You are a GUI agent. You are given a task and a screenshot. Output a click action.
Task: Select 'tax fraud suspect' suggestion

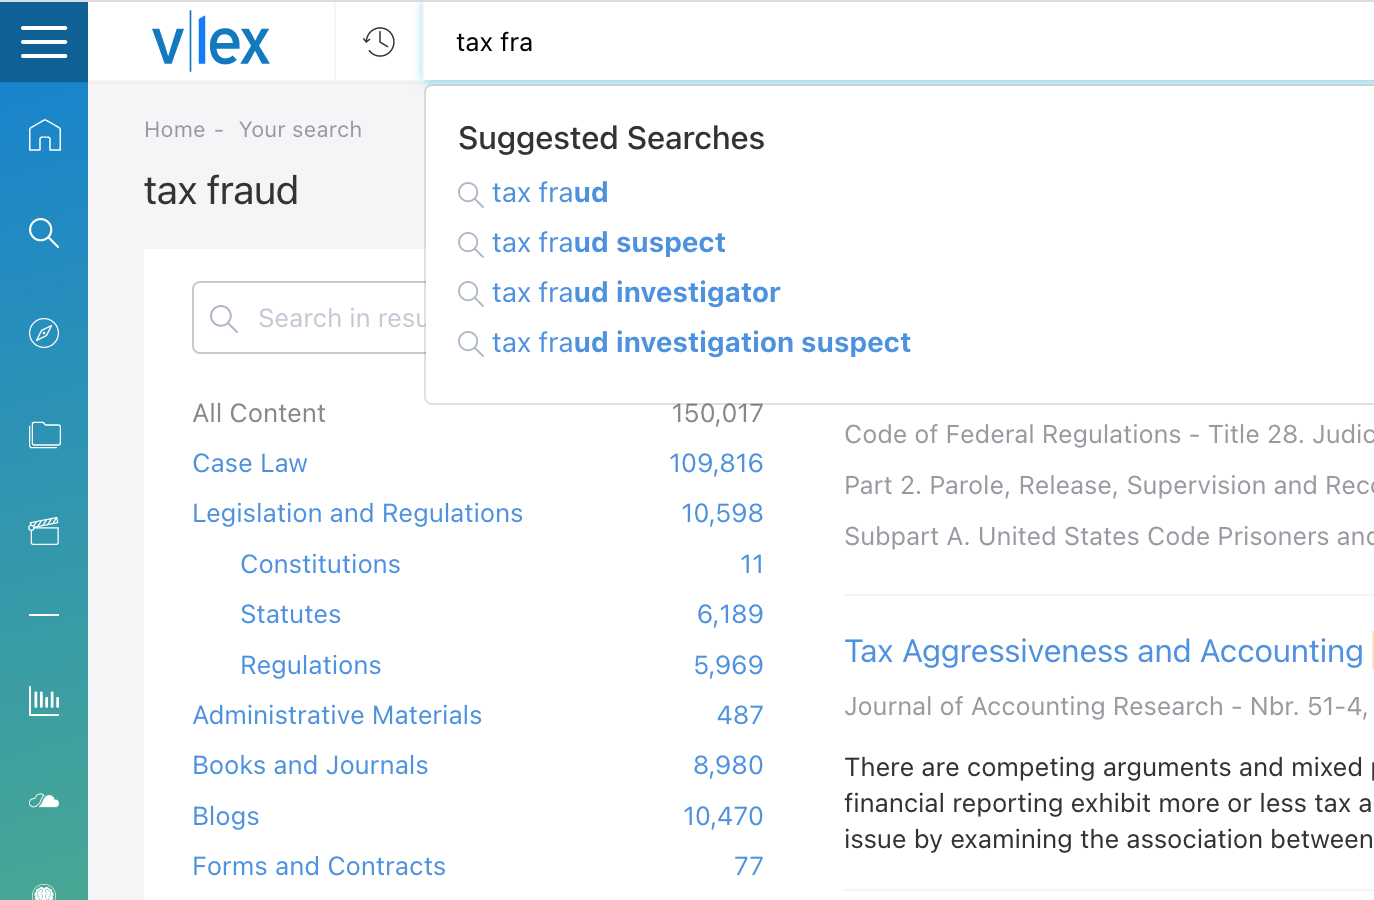point(608,242)
